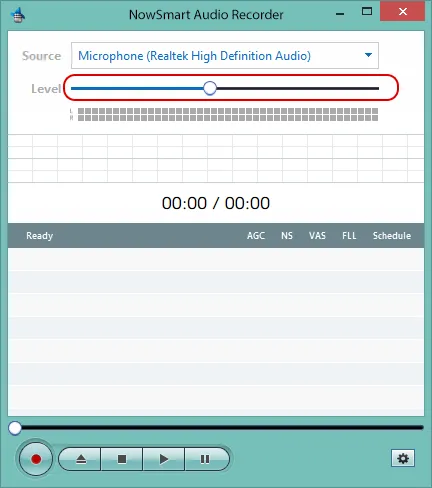Image resolution: width=432 pixels, height=488 pixels.
Task: Click the Level slider handle
Action: (210, 88)
